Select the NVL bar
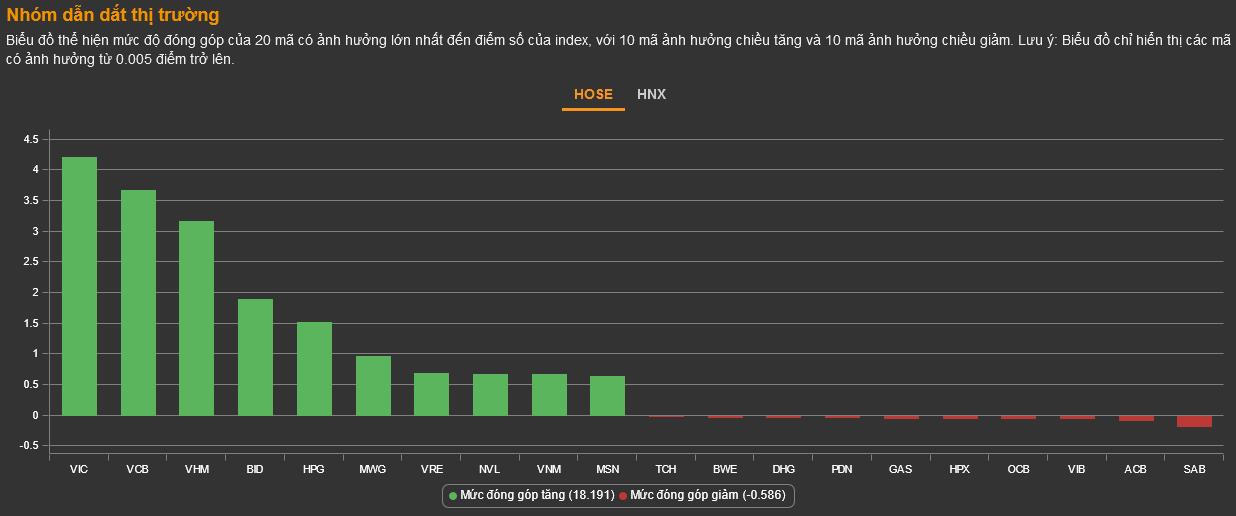 (490, 394)
